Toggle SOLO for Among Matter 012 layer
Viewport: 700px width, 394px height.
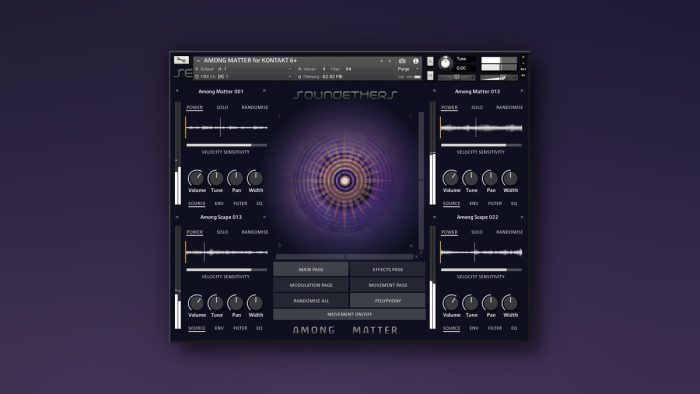click(x=477, y=108)
